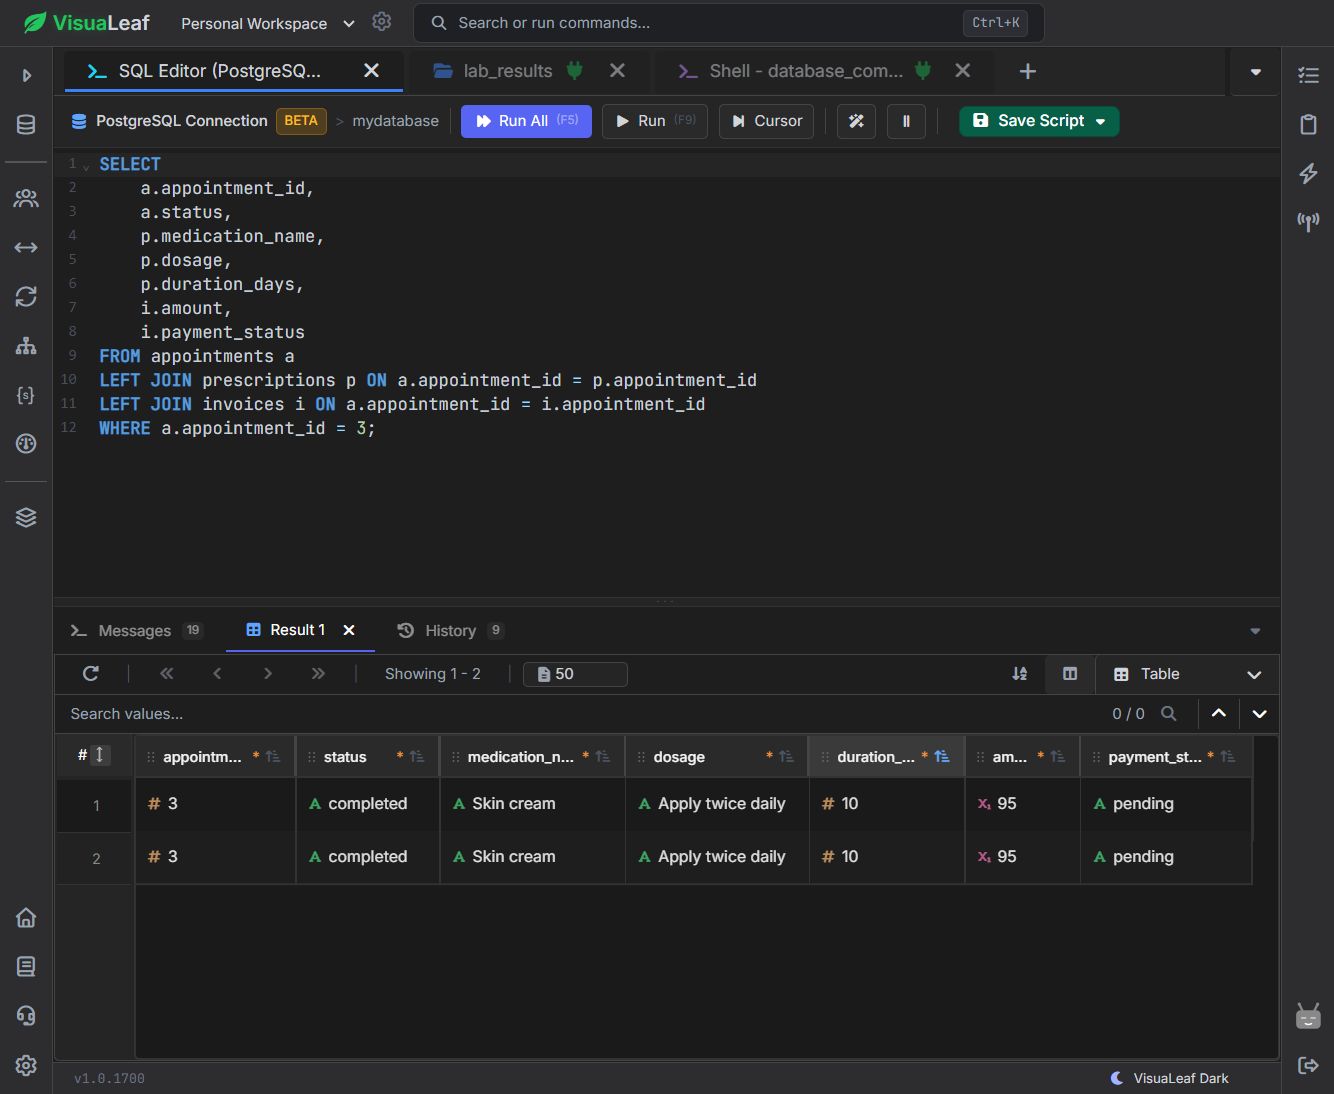Viewport: 1334px width, 1094px height.
Task: Toggle sort on appointment_id column
Action: click(273, 757)
